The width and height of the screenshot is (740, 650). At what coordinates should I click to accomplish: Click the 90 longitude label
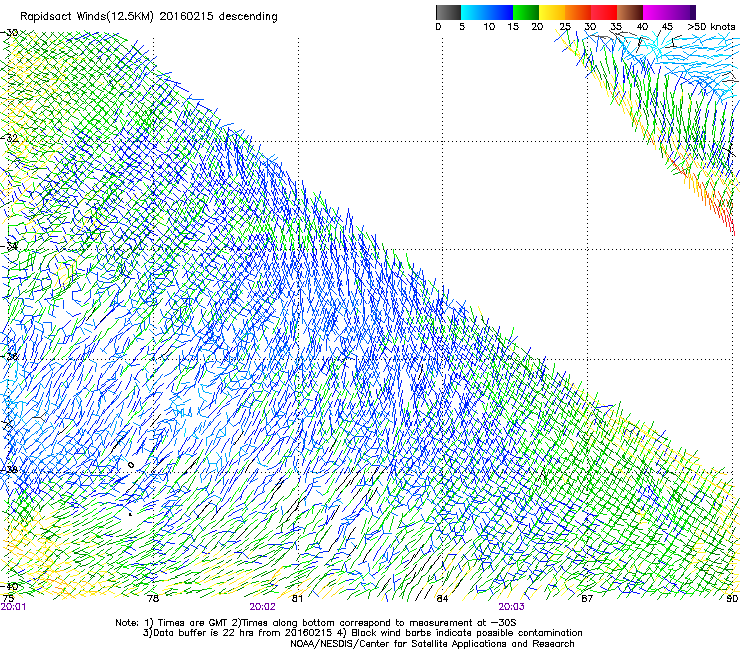point(732,598)
